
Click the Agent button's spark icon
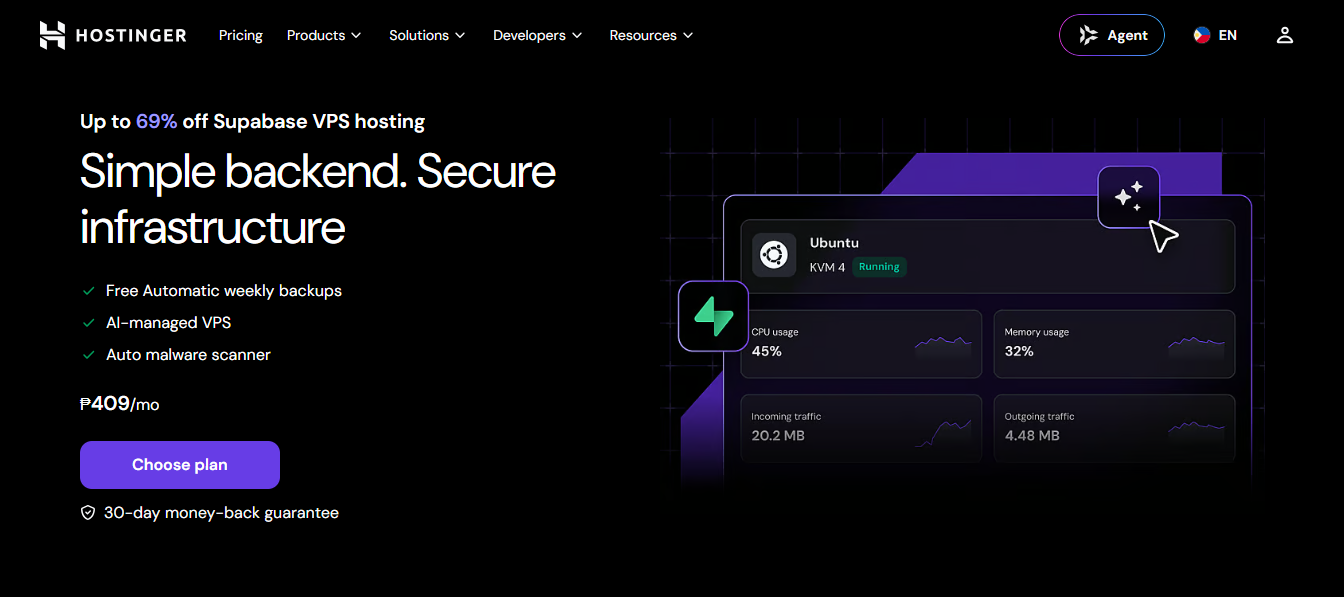pyautogui.click(x=1088, y=35)
